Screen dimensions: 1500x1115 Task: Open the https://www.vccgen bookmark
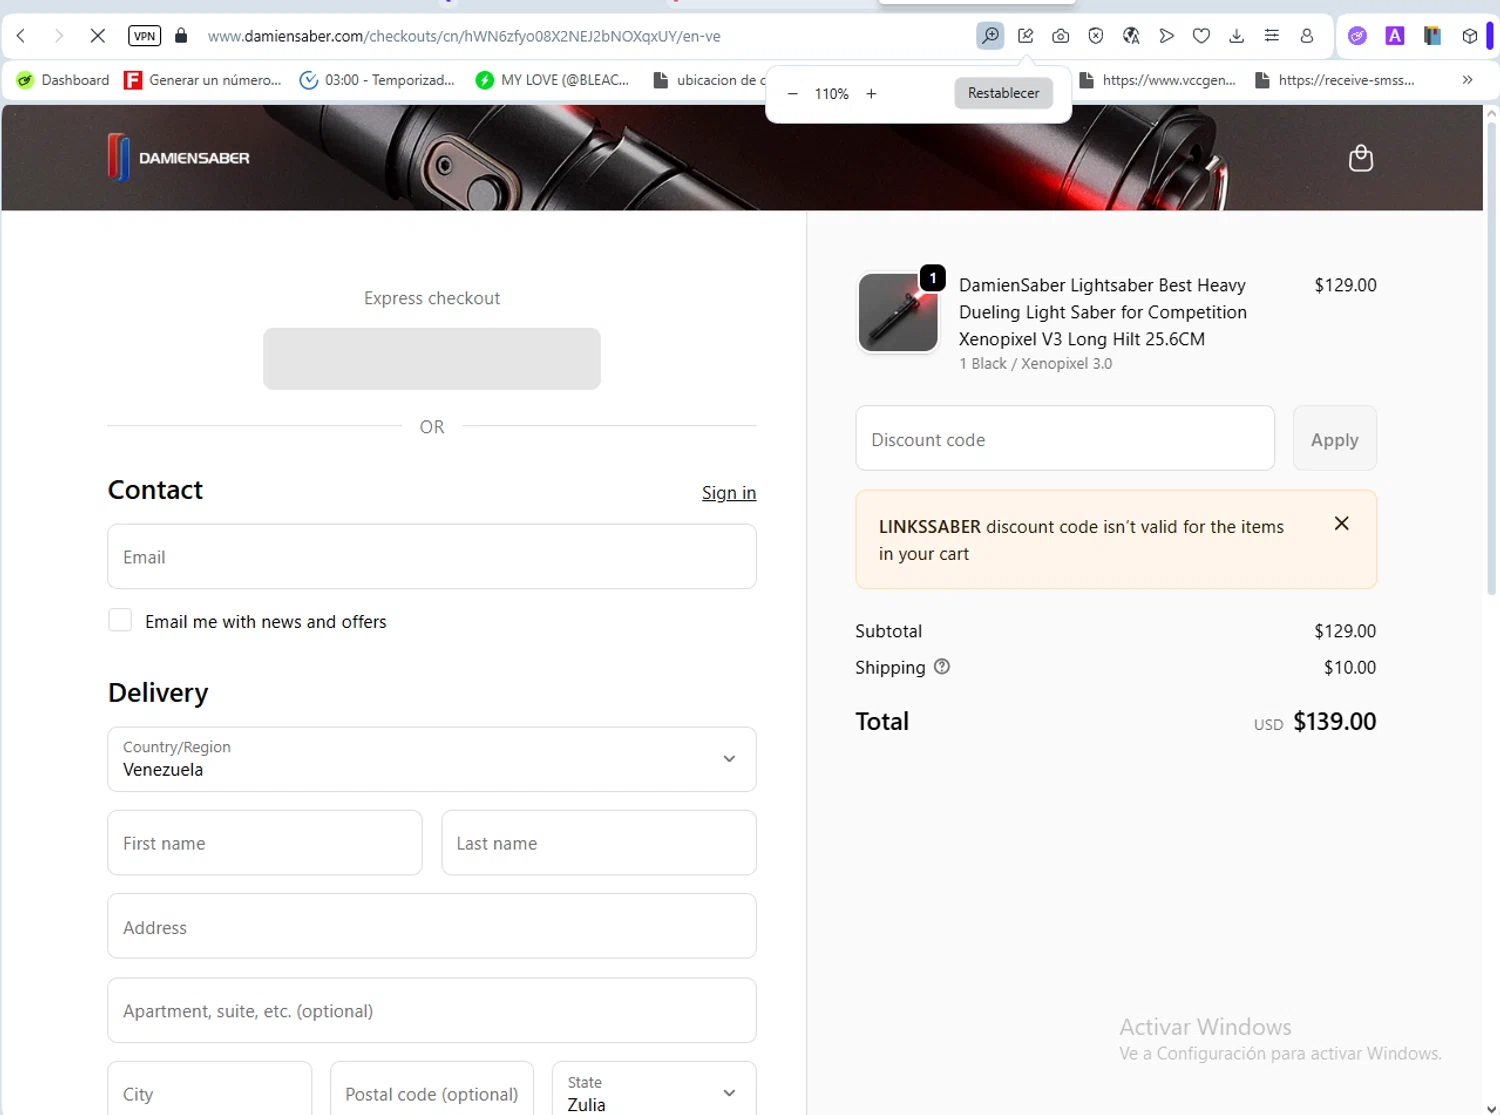click(1158, 80)
